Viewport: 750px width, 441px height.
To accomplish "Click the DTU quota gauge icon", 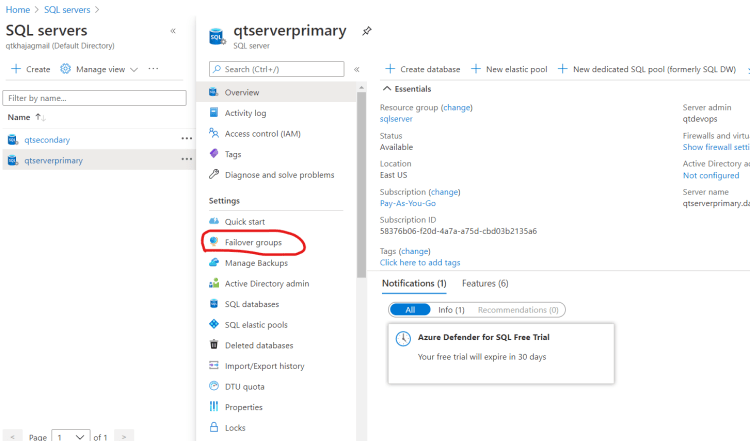I will tap(214, 386).
